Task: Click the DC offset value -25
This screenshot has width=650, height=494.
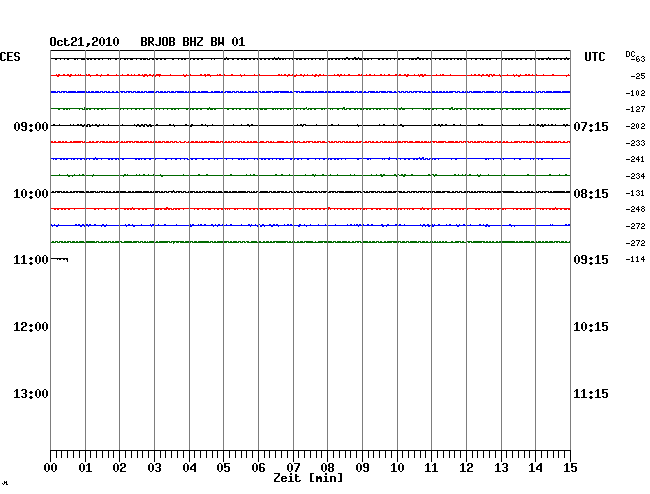Action: click(638, 76)
